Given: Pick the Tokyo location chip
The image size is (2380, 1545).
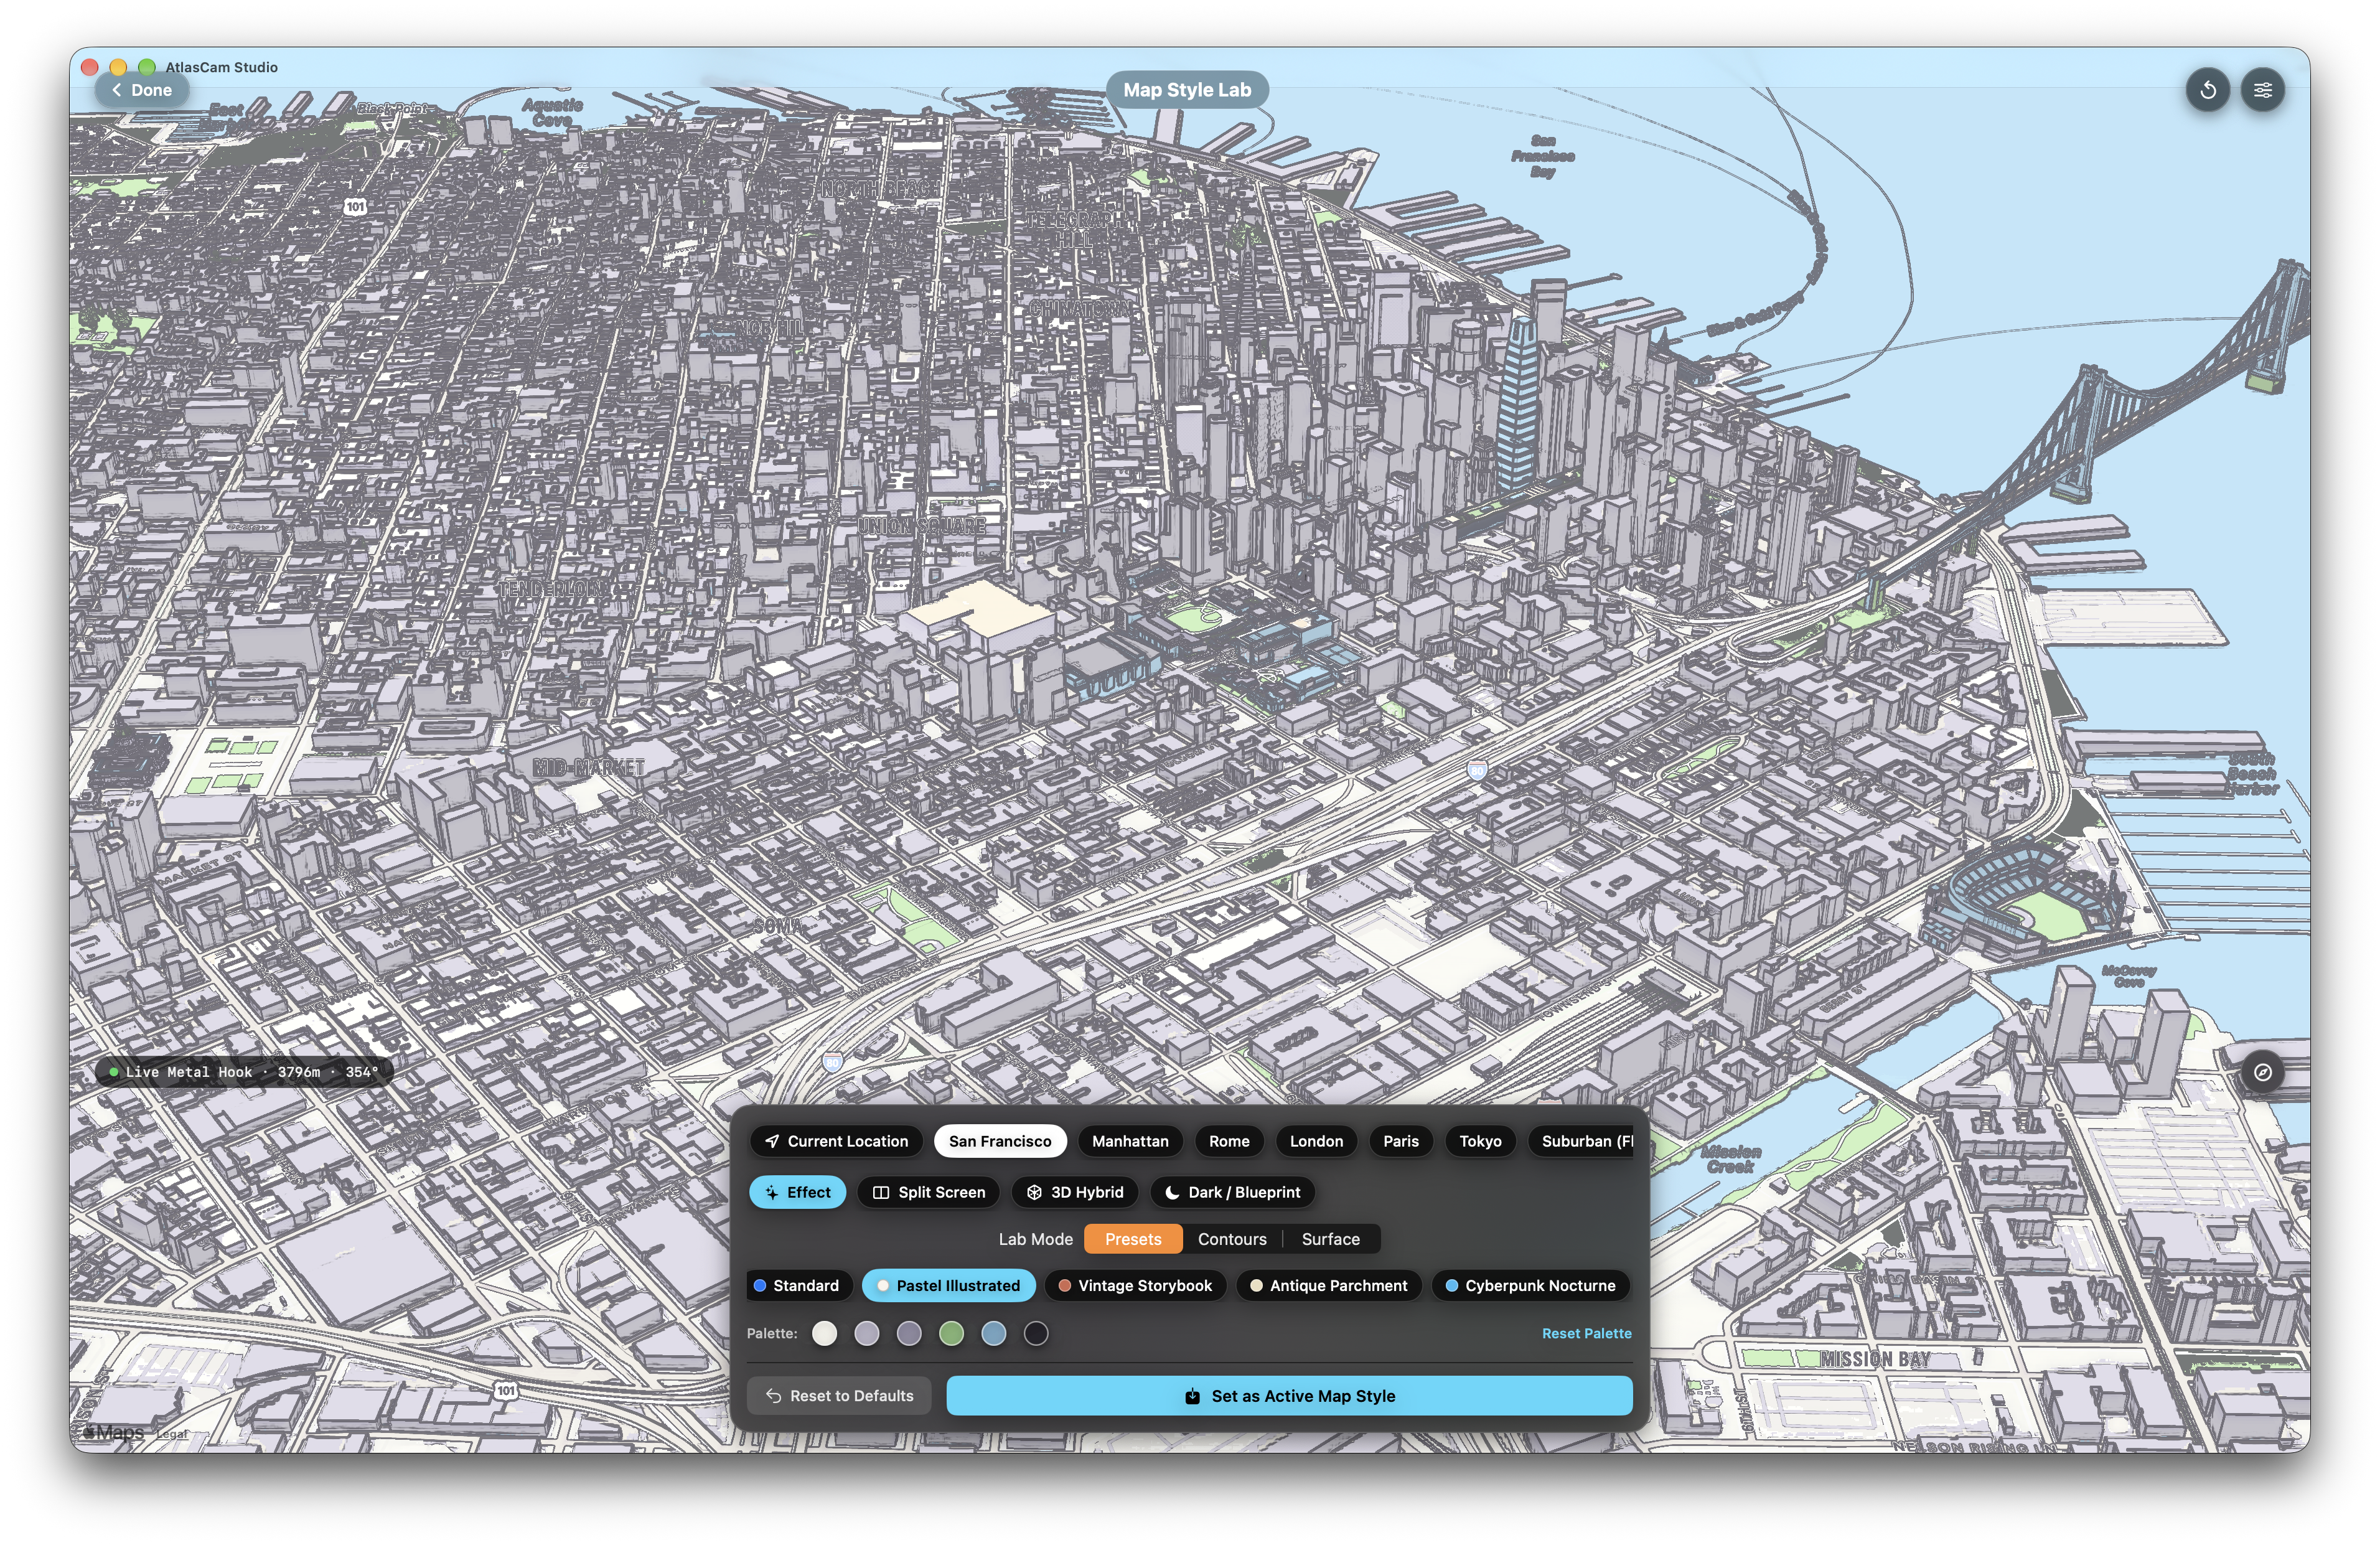Looking at the screenshot, I should click(x=1480, y=1141).
